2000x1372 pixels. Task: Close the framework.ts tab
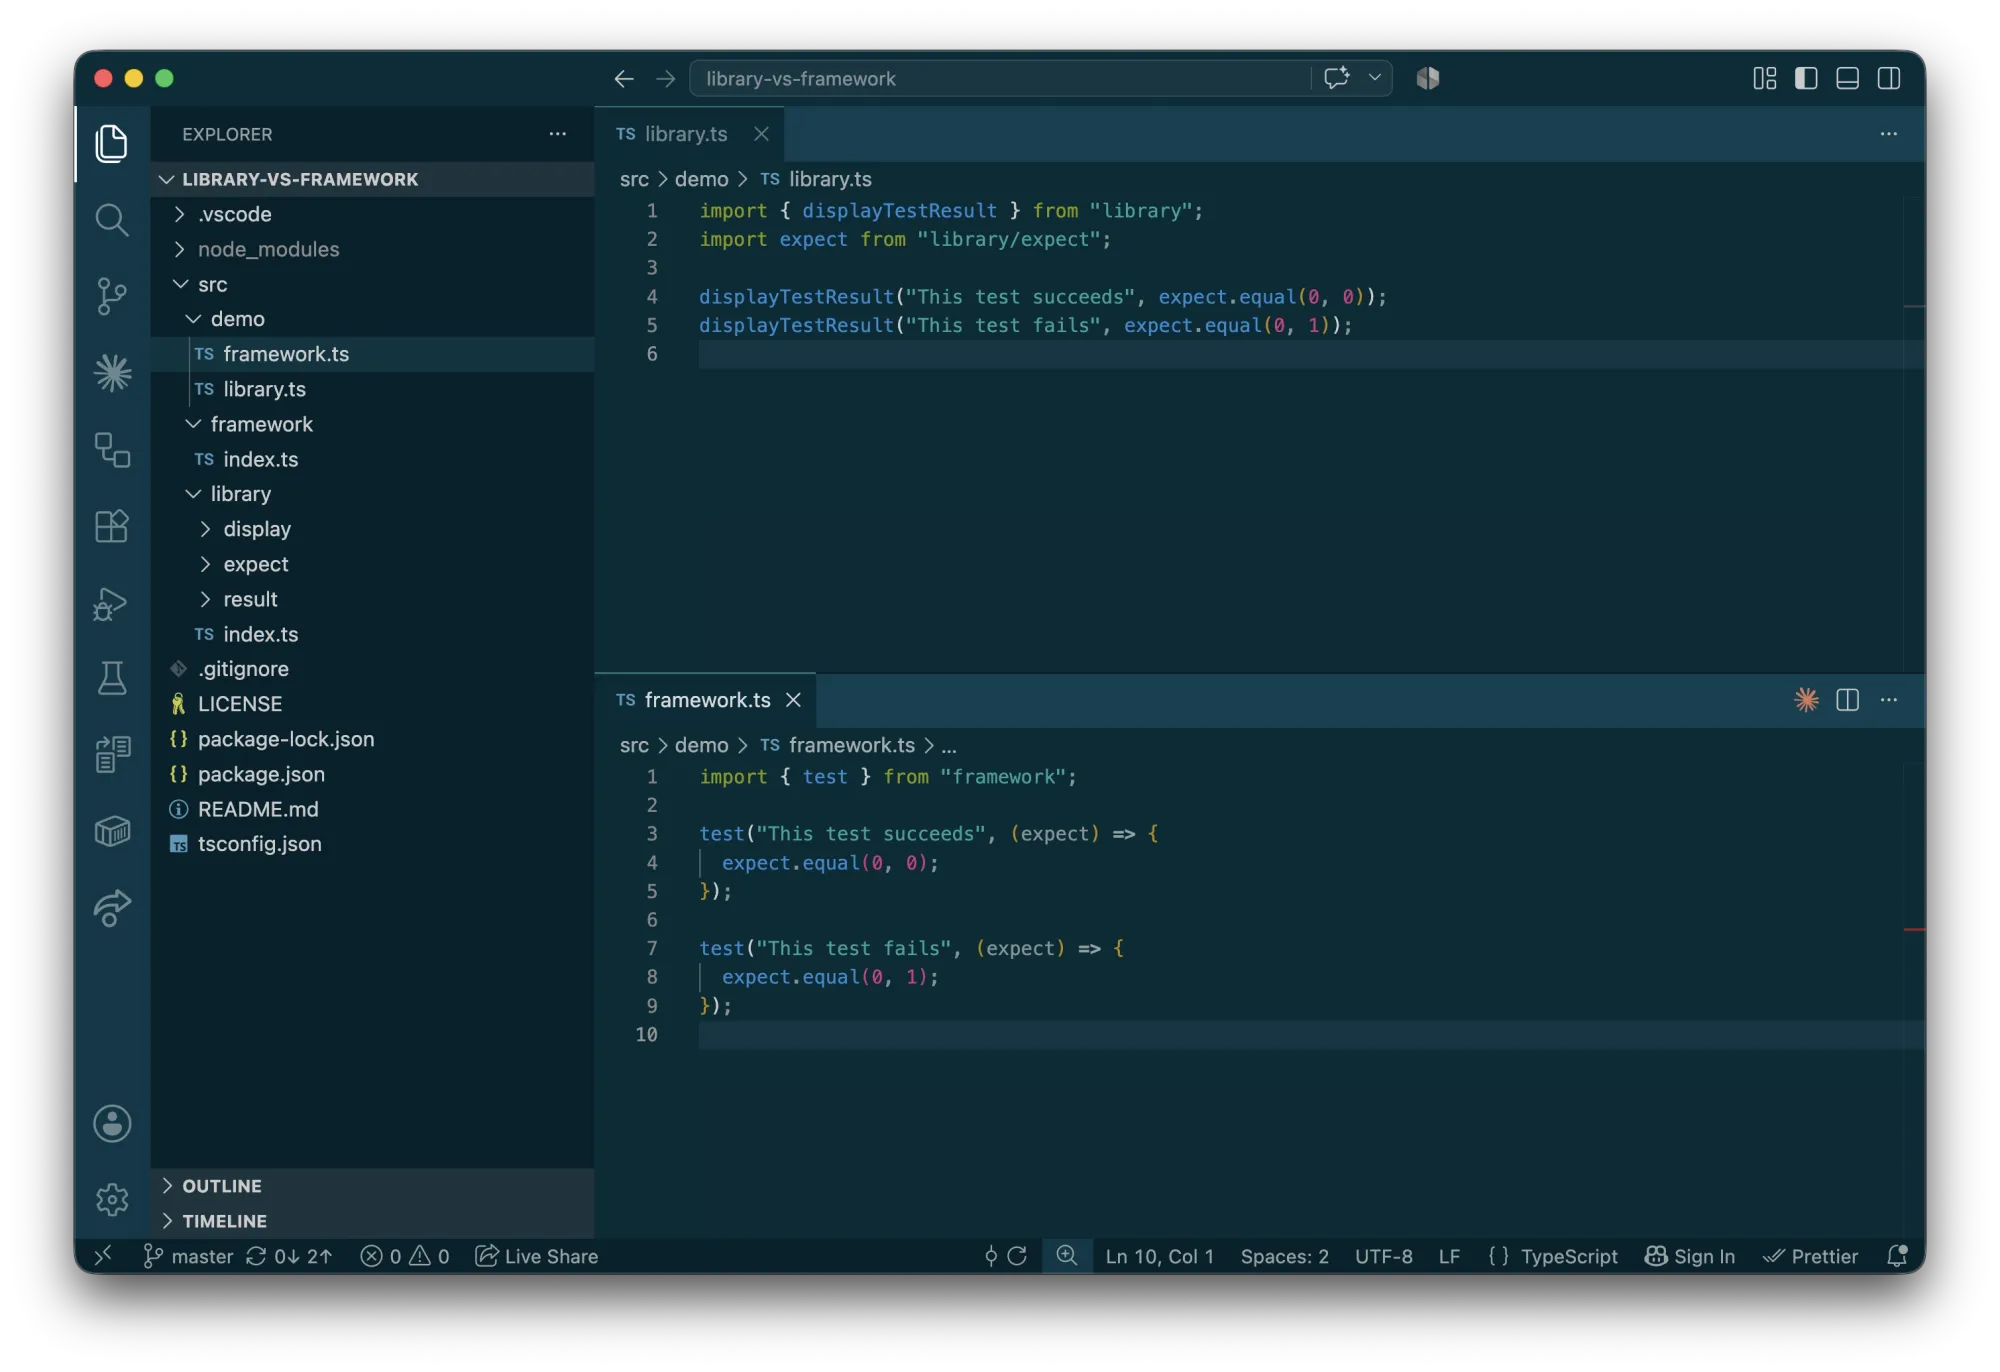(794, 700)
